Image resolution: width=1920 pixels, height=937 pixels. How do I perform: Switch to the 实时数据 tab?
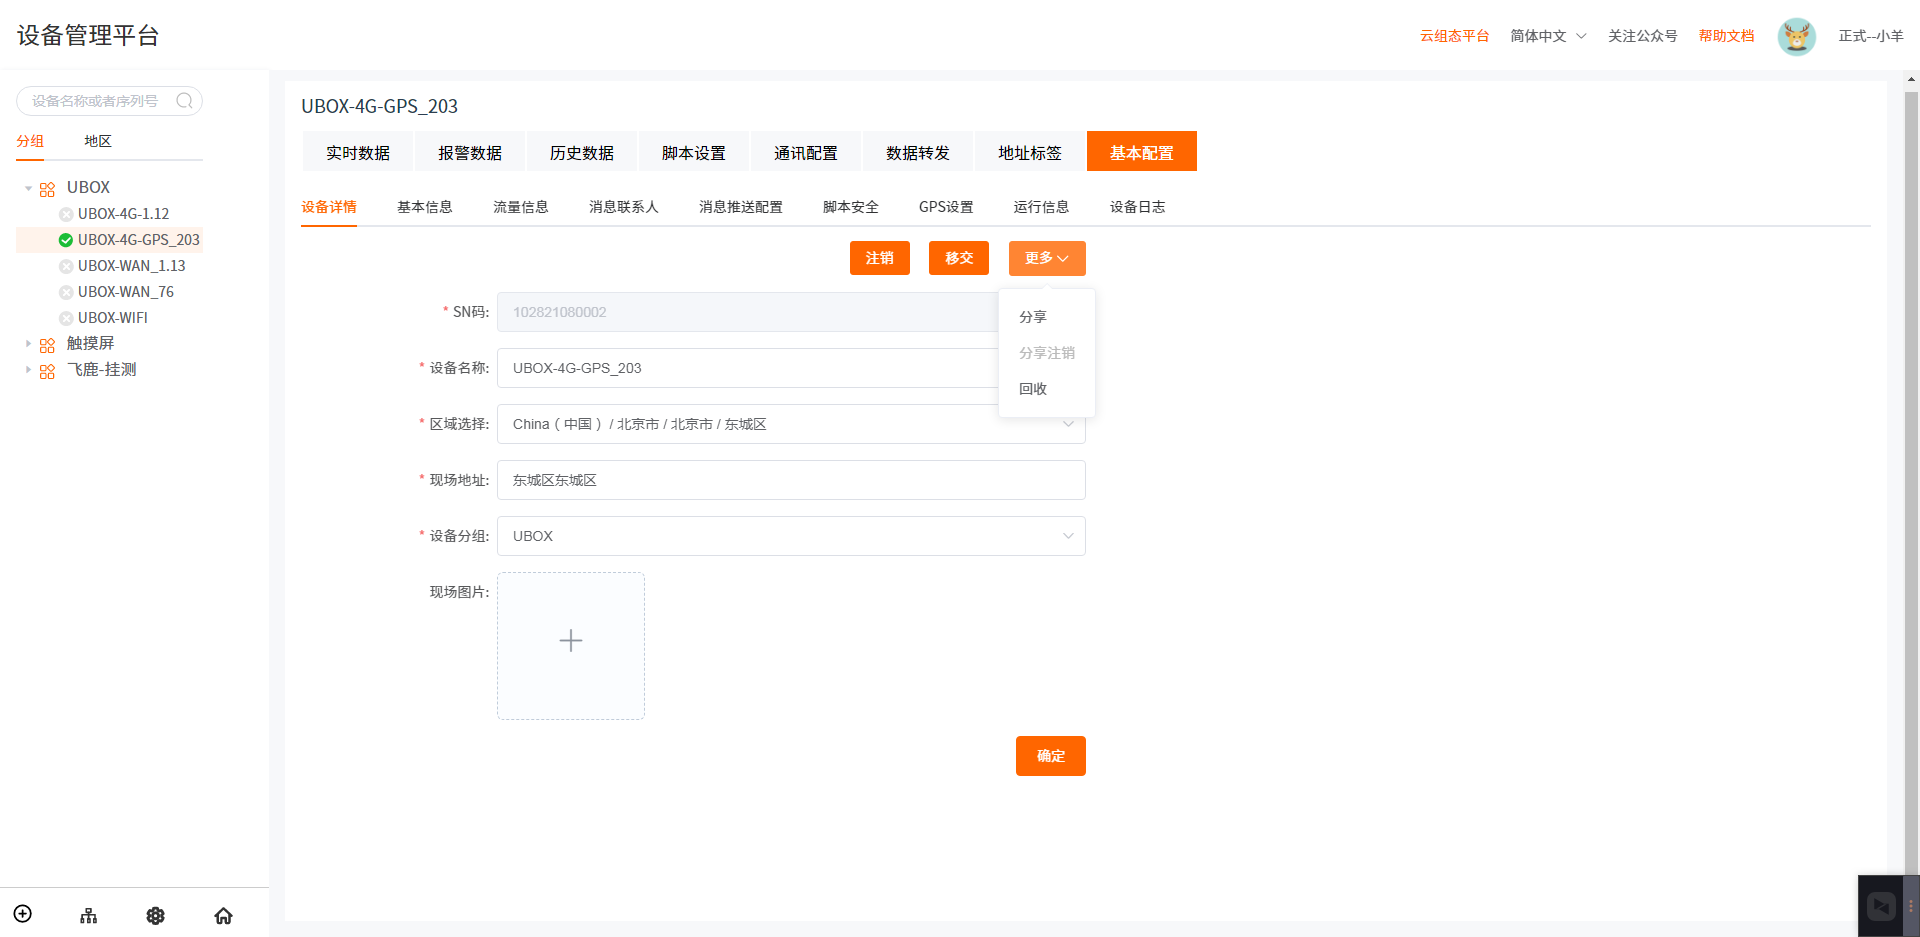click(x=358, y=152)
